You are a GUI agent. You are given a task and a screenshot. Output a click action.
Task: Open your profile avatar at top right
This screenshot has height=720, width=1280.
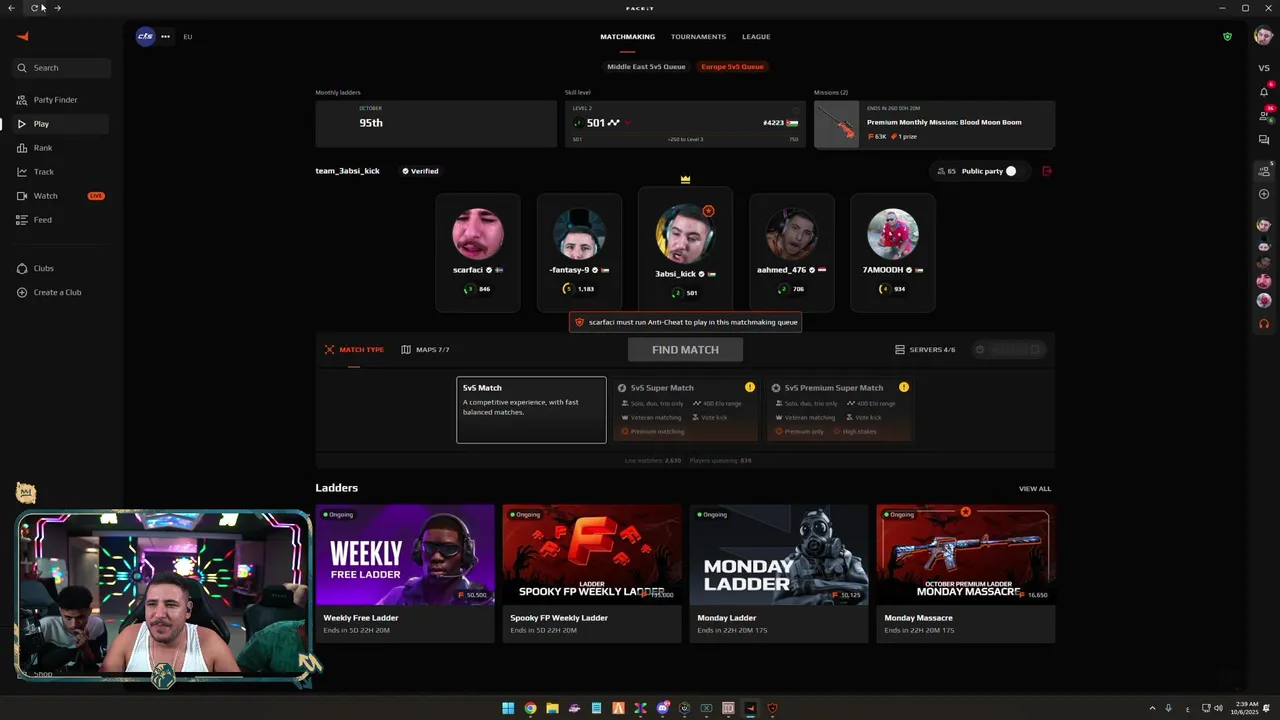(1262, 36)
